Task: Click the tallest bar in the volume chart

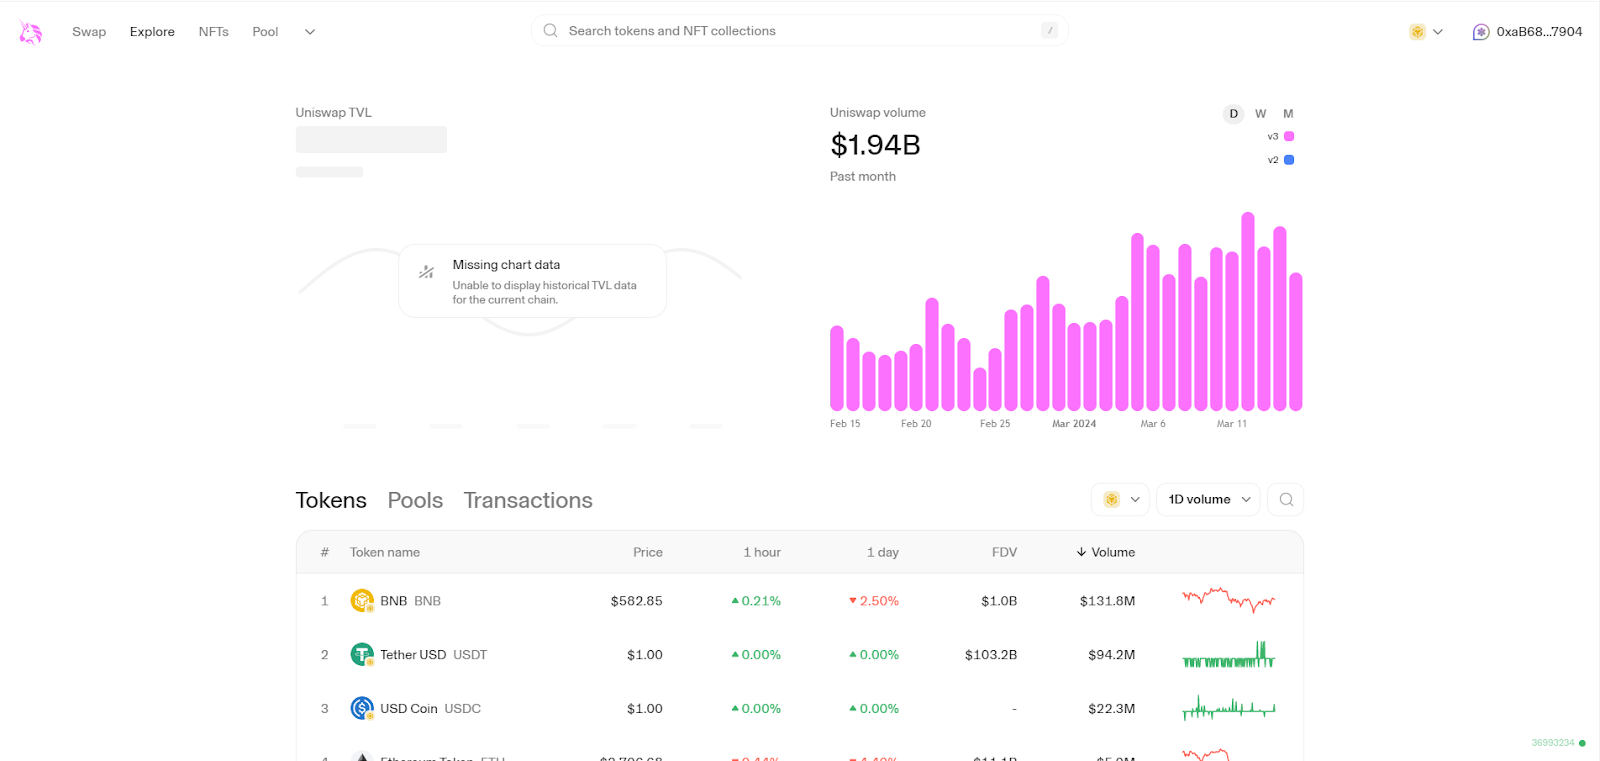Action: pyautogui.click(x=1248, y=311)
